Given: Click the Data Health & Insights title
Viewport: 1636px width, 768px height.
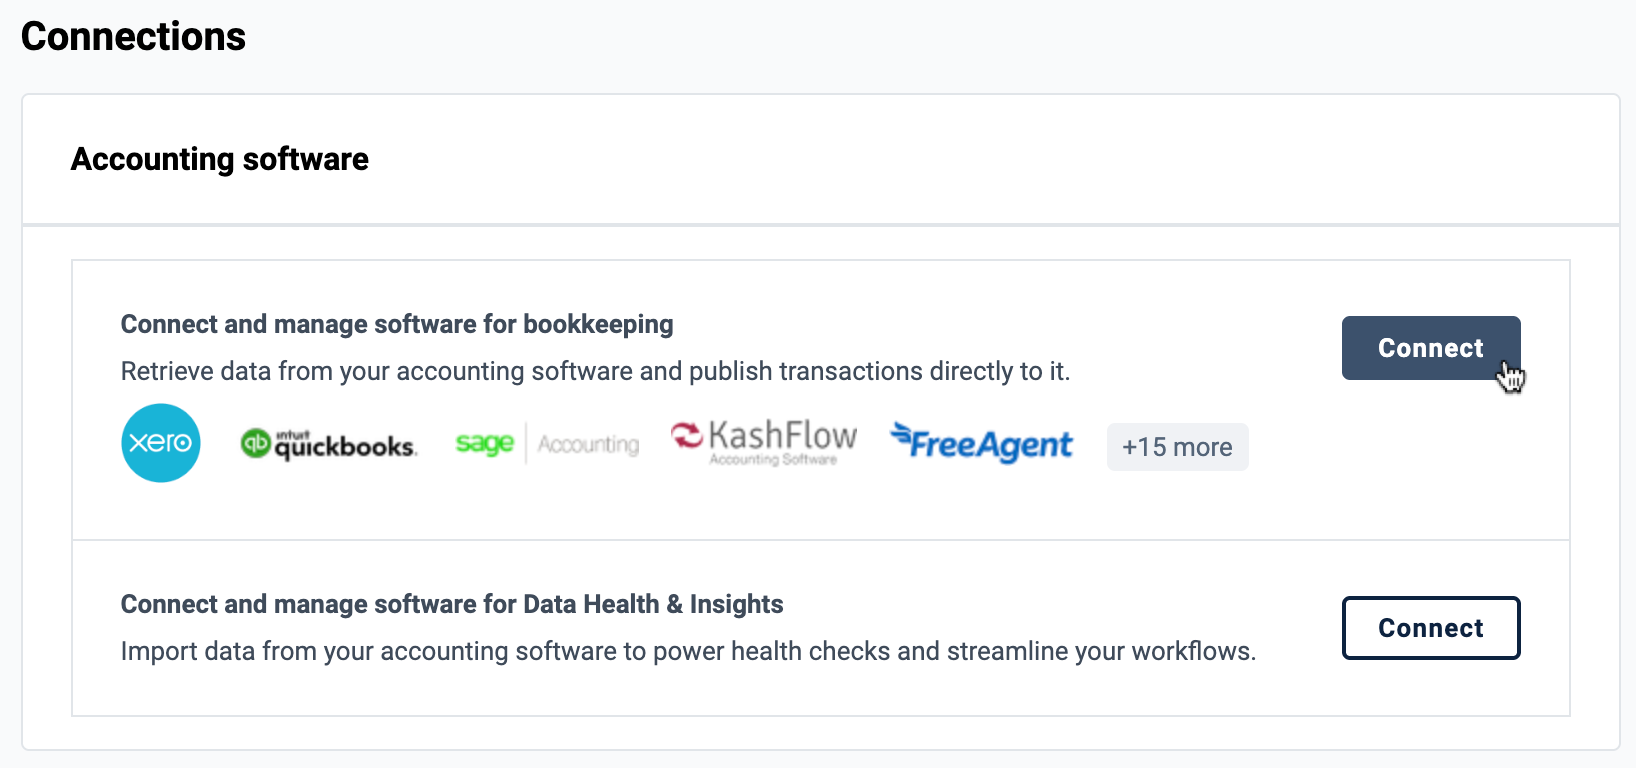Looking at the screenshot, I should (452, 604).
